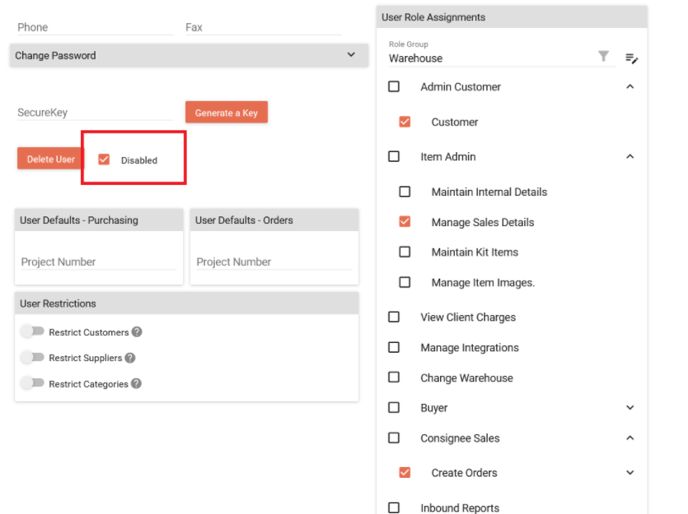688x514 pixels.
Task: Toggle the Restrict Categories switch
Action: coord(32,383)
